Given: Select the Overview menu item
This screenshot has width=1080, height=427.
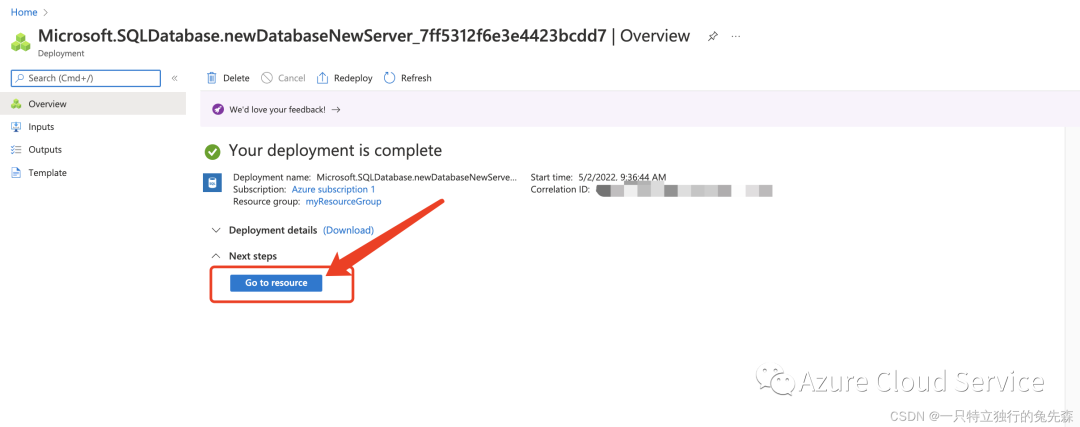Looking at the screenshot, I should click(x=93, y=104).
